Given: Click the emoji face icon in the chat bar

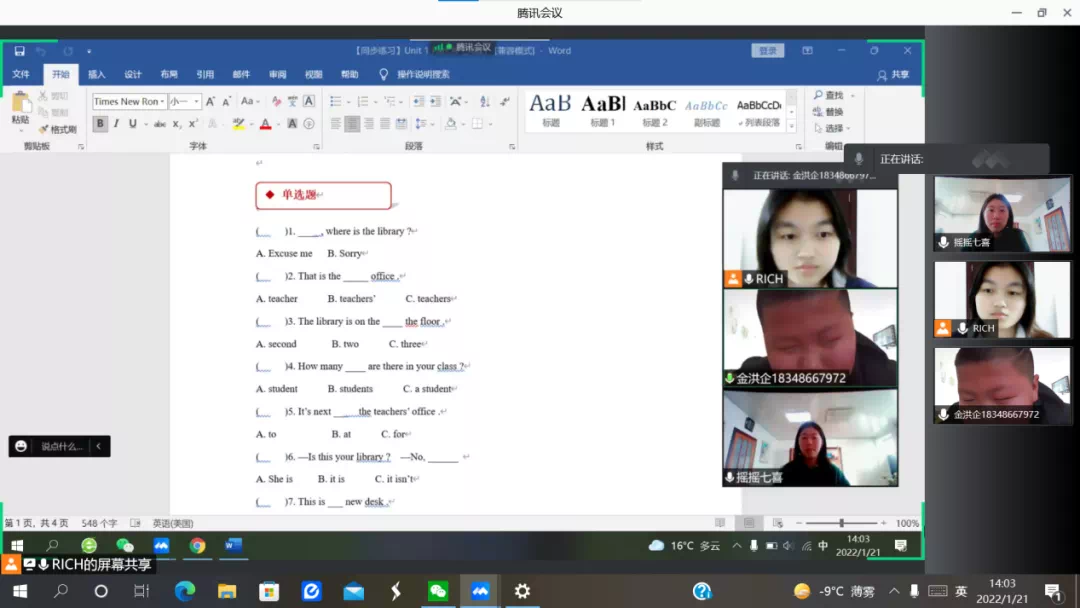Looking at the screenshot, I should [21, 446].
